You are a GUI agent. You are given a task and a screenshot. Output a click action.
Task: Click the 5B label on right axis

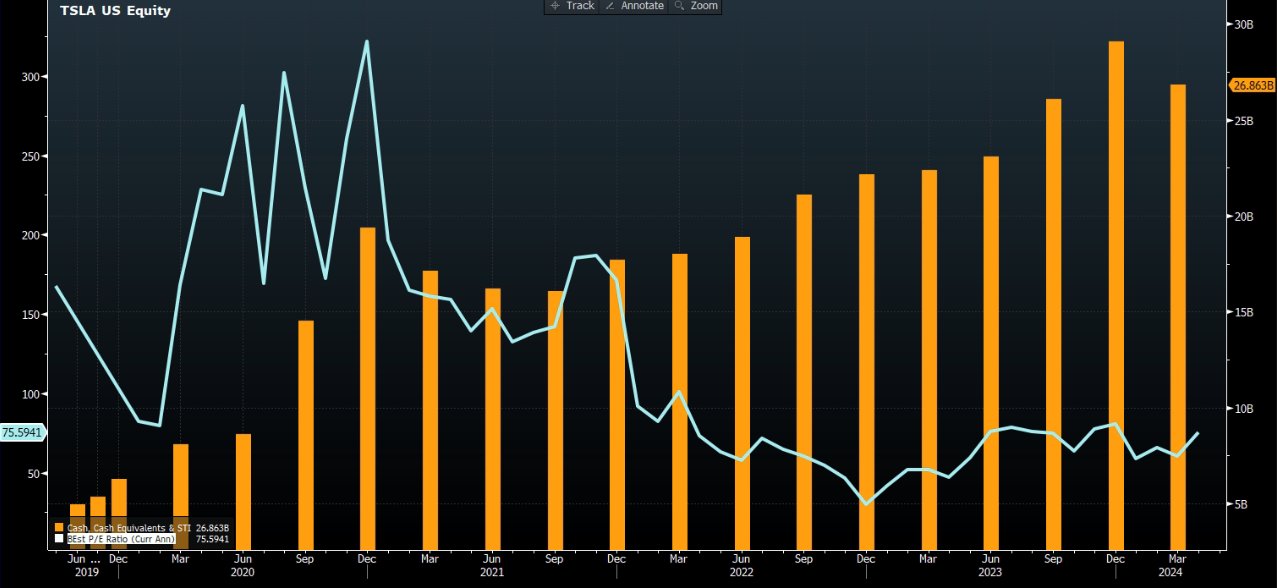tap(1241, 505)
